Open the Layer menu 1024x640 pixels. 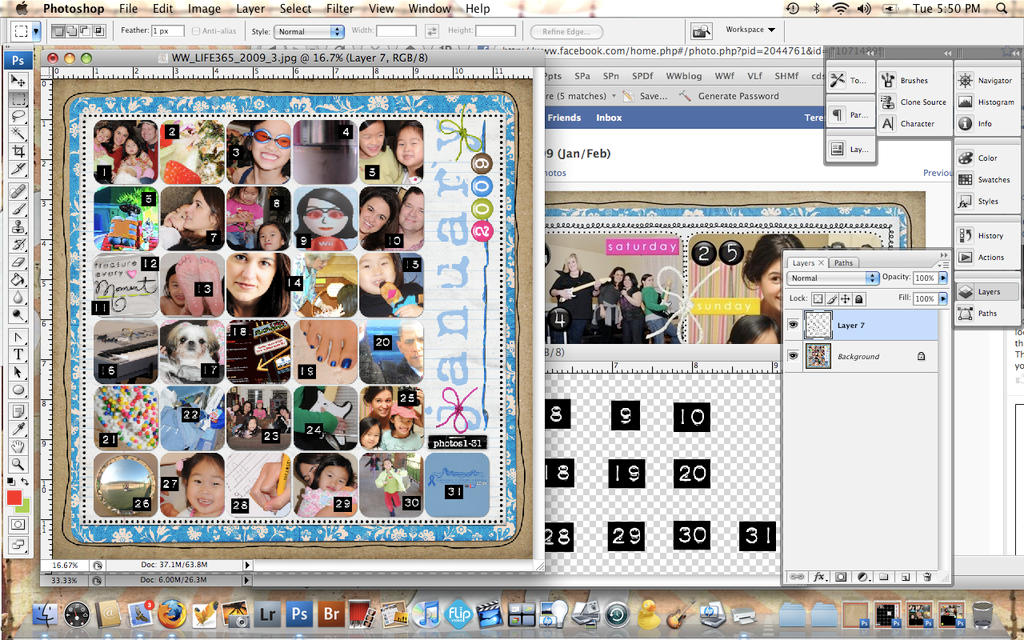[250, 8]
